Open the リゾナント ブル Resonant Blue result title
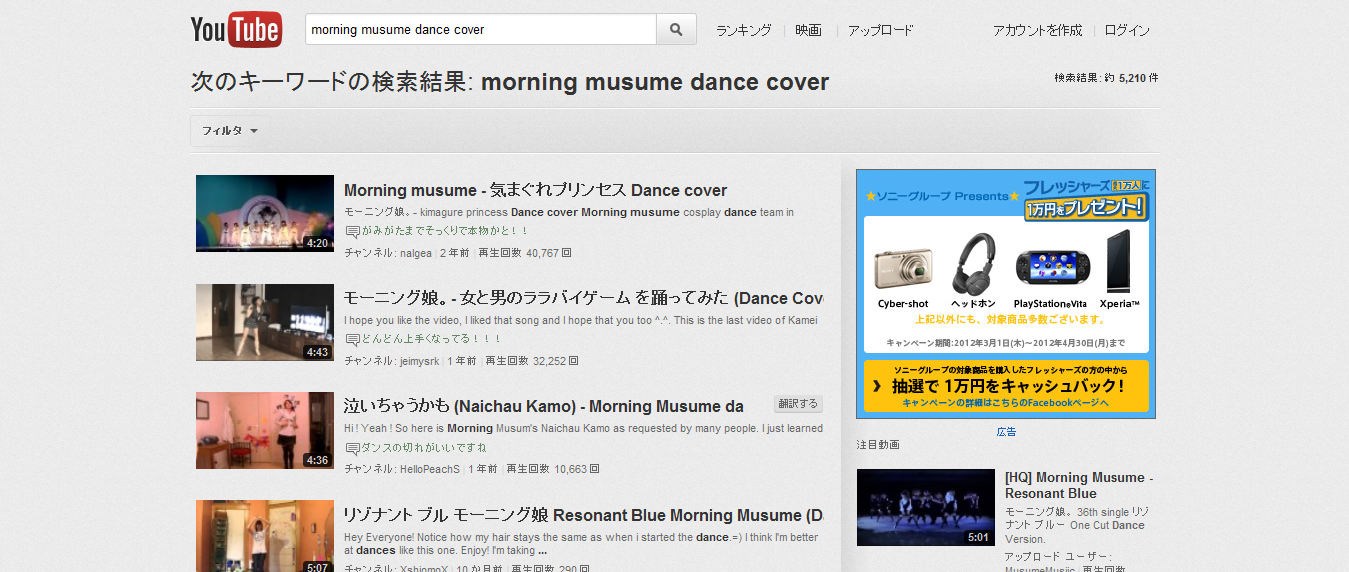The height and width of the screenshot is (572, 1349). point(582,515)
